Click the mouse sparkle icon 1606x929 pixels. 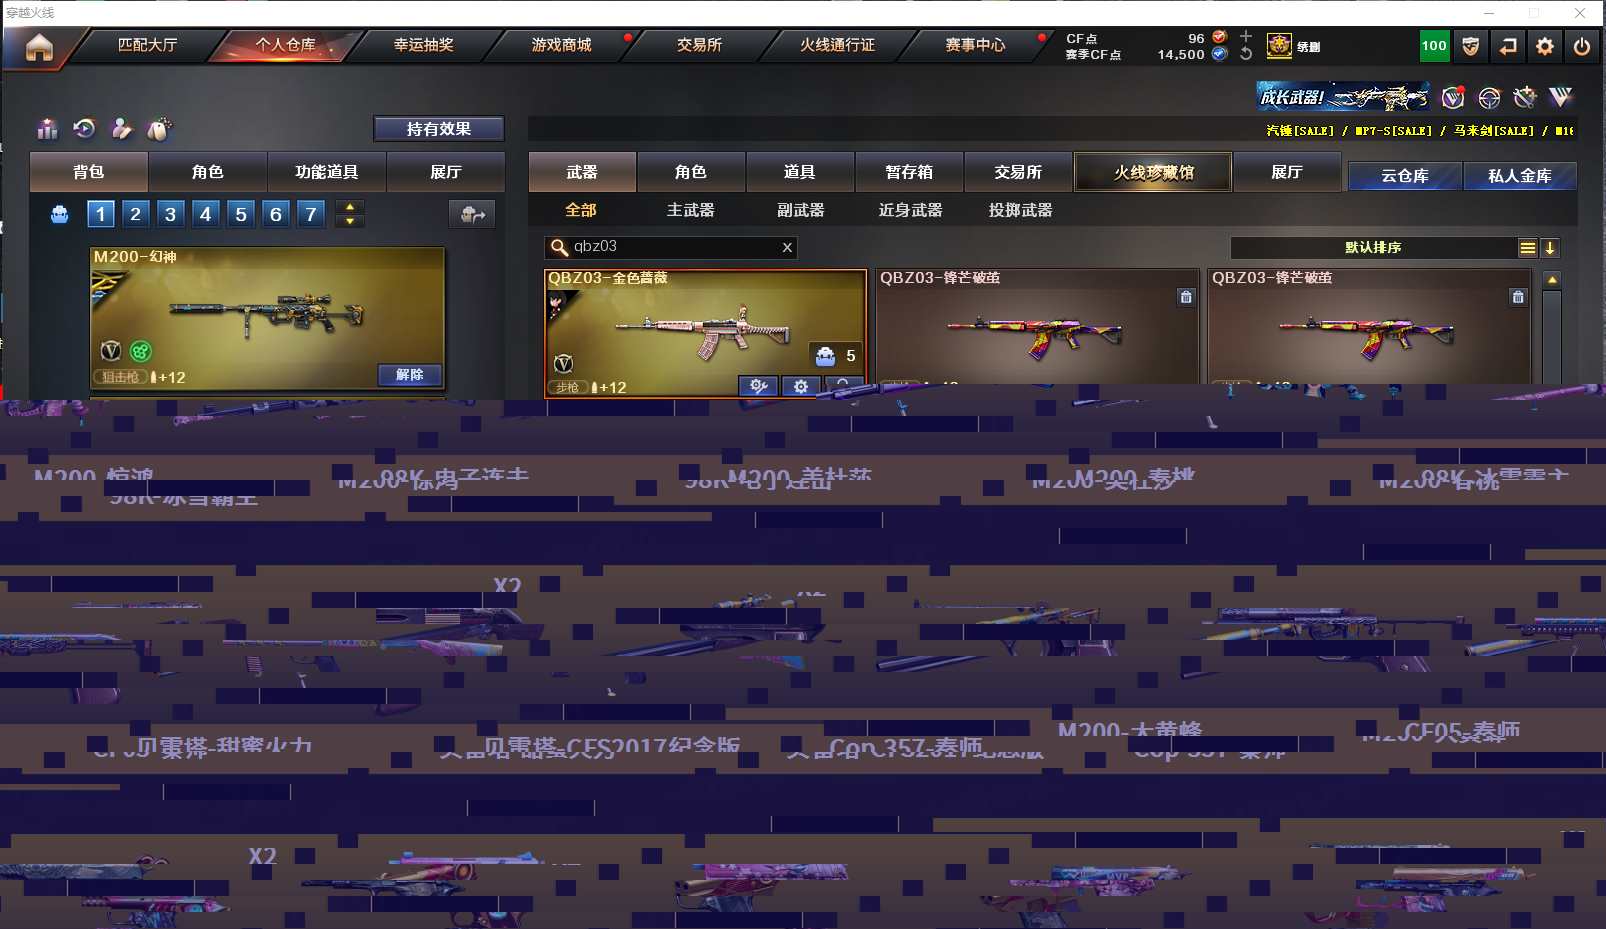159,128
